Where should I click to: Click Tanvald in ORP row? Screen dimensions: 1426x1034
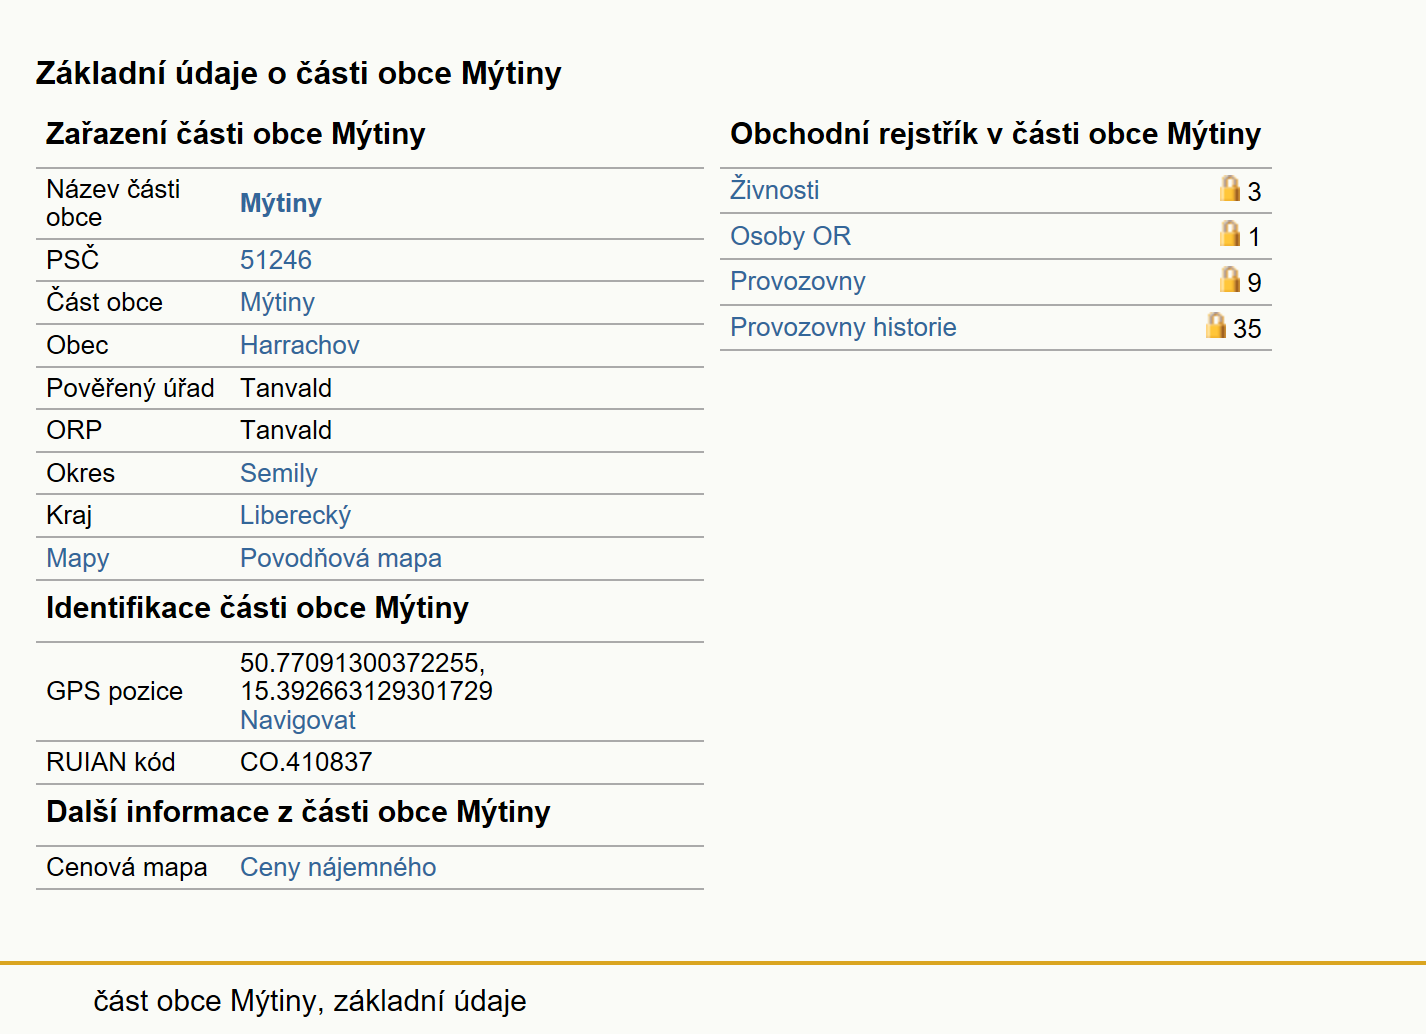[286, 430]
